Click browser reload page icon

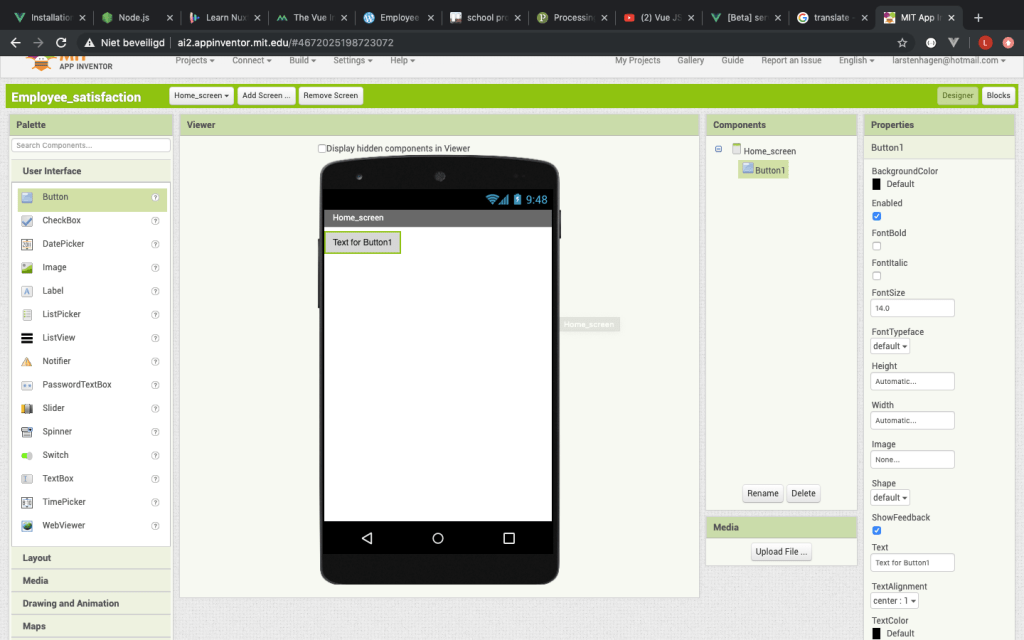[x=62, y=43]
